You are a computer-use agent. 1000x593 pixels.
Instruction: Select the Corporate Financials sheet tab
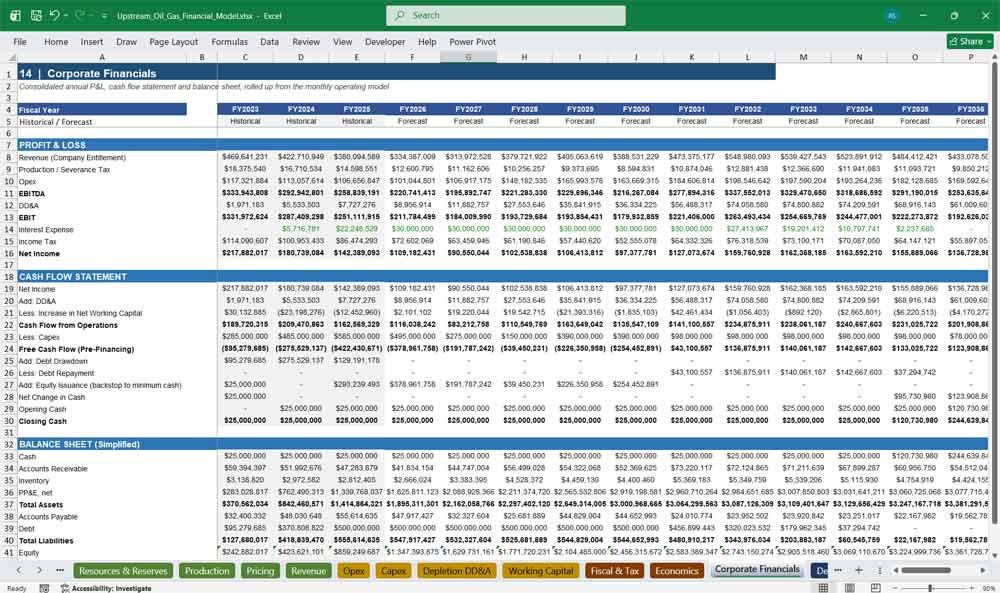click(x=757, y=569)
